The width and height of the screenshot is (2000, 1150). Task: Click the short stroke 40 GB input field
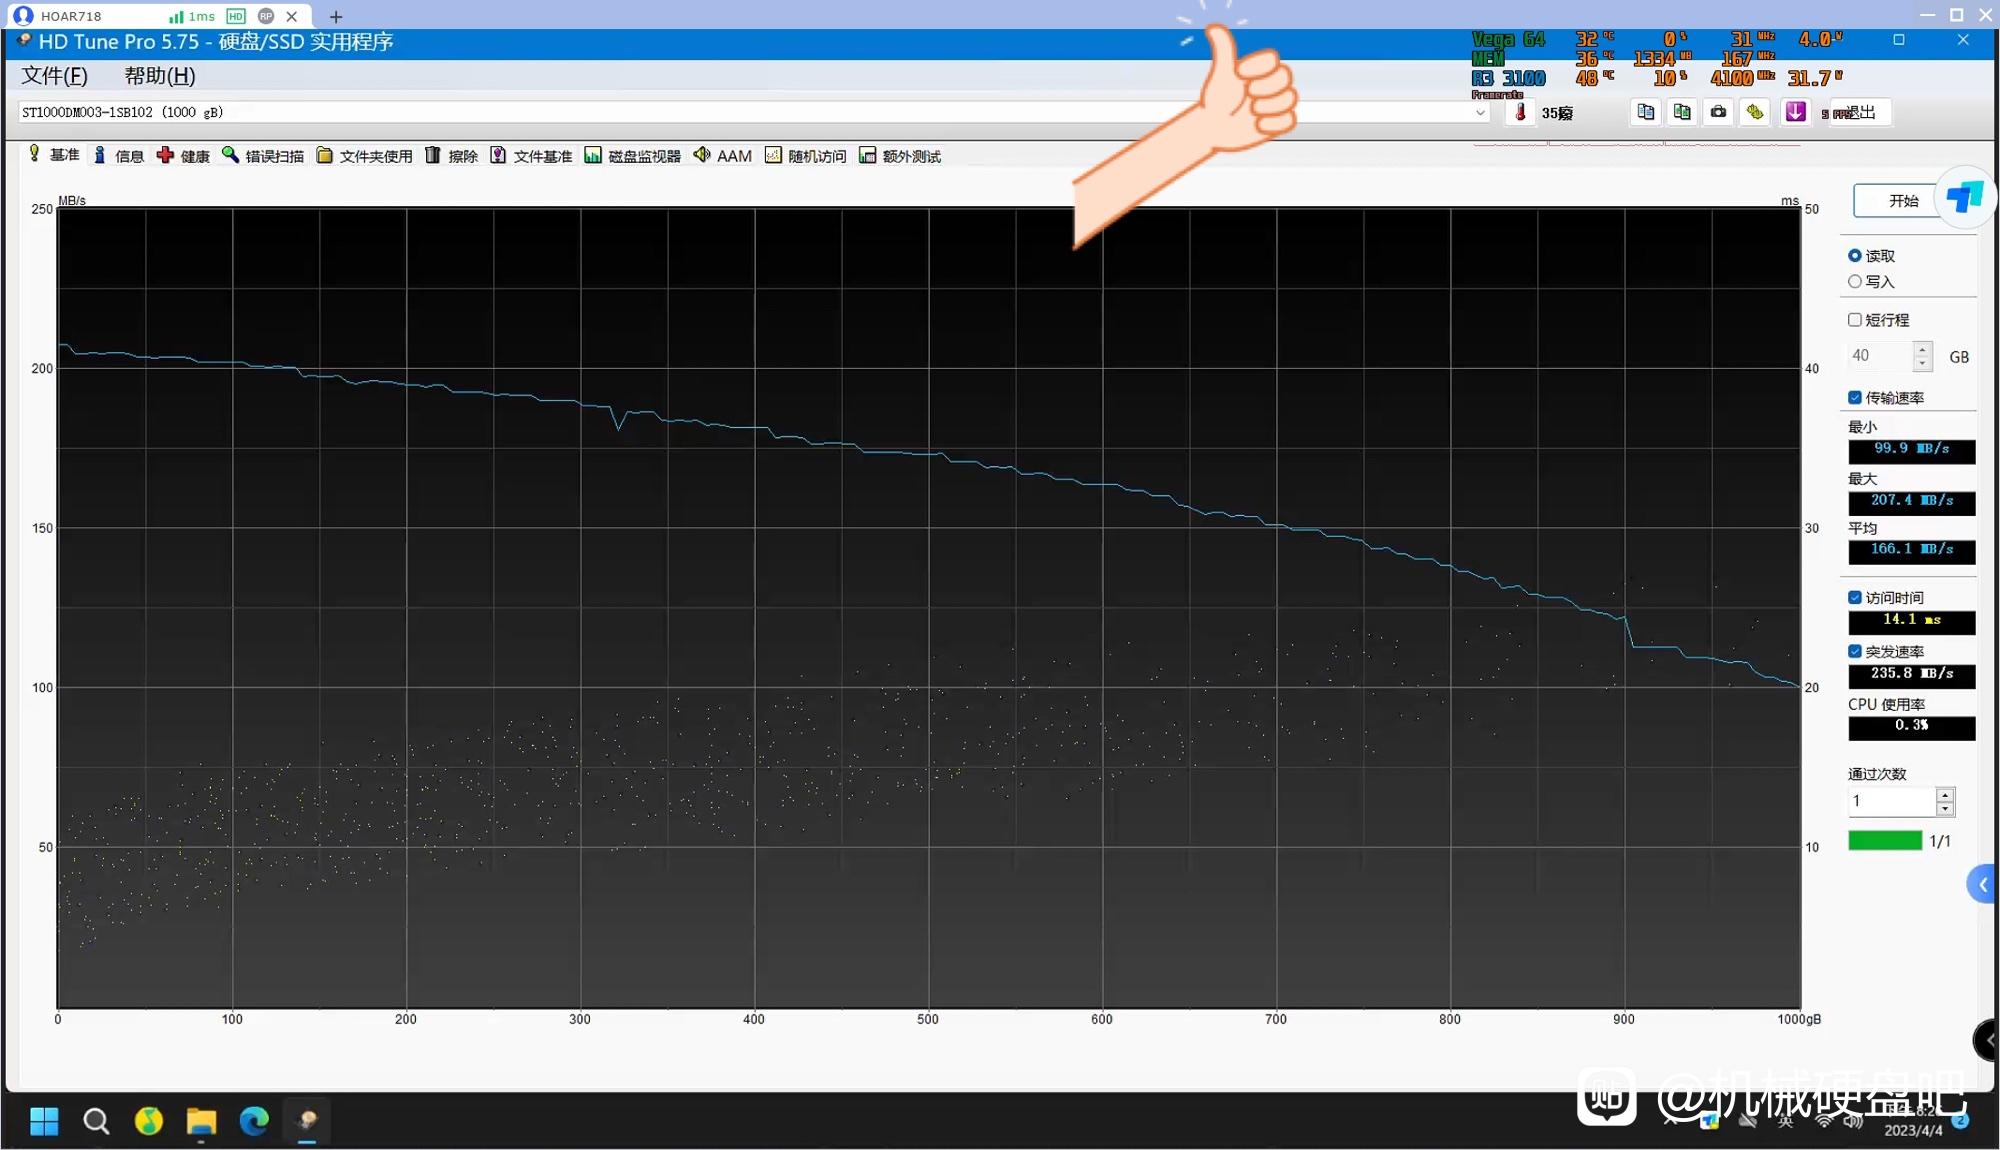pyautogui.click(x=1880, y=356)
